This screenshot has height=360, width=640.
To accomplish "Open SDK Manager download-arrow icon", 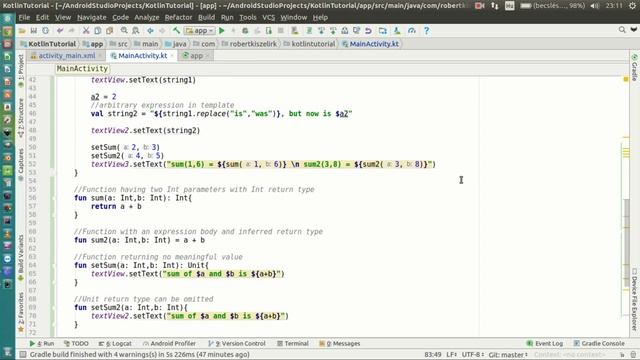I will tap(397, 31).
